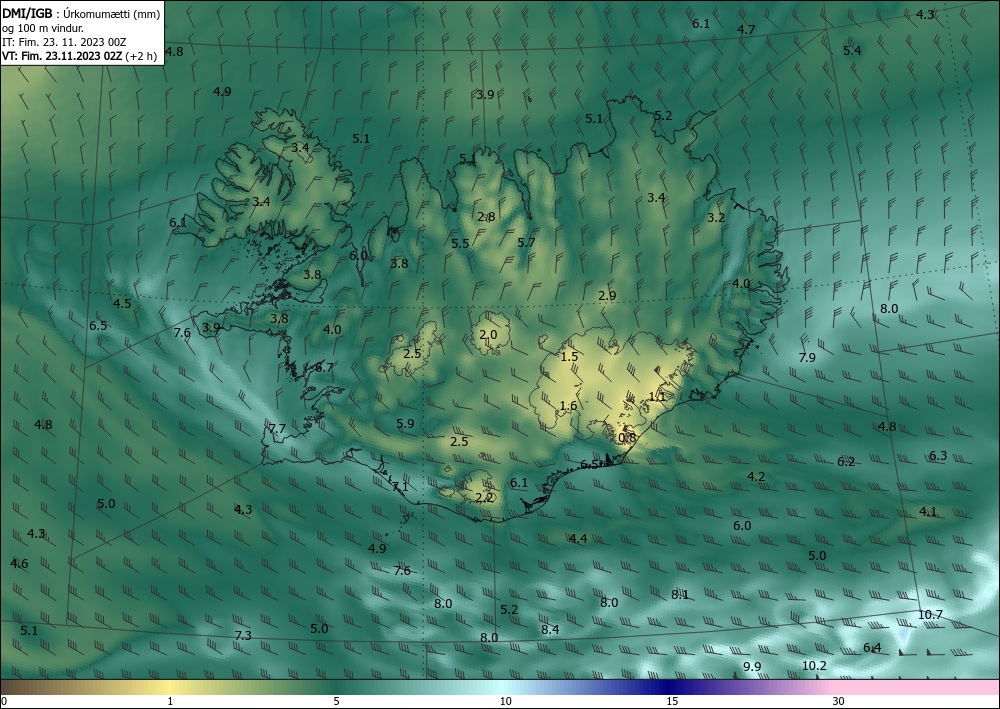Click the map value 4.4
Screen dimensions: 1000x709
point(578,539)
